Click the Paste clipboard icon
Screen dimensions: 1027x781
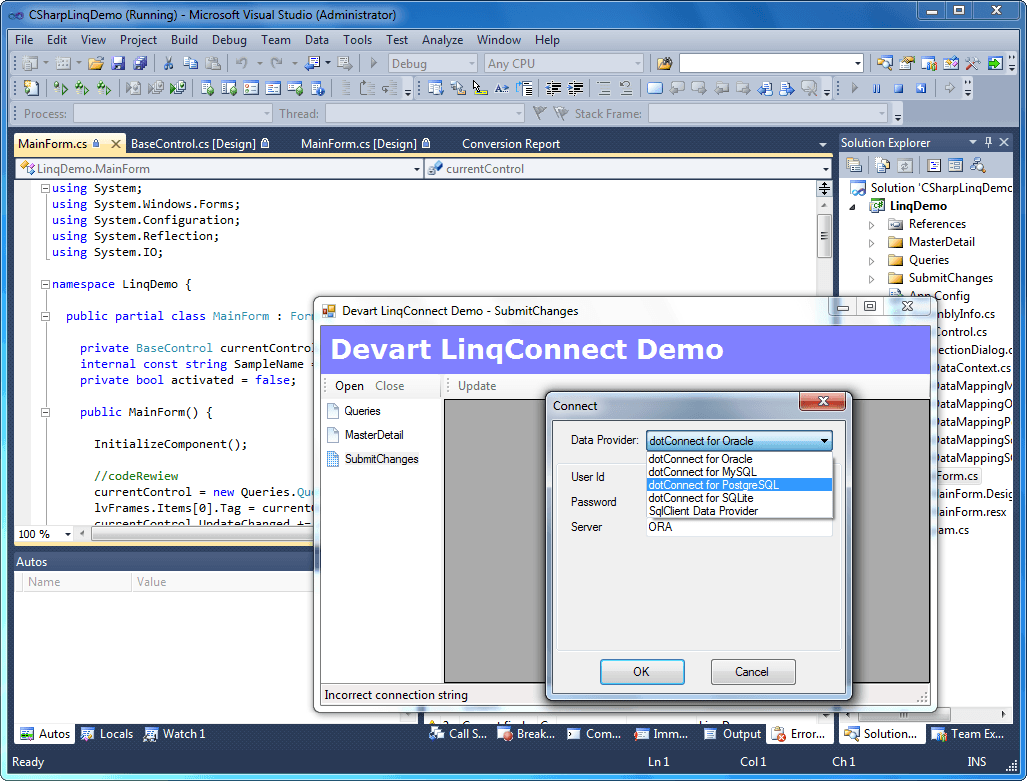[x=213, y=64]
